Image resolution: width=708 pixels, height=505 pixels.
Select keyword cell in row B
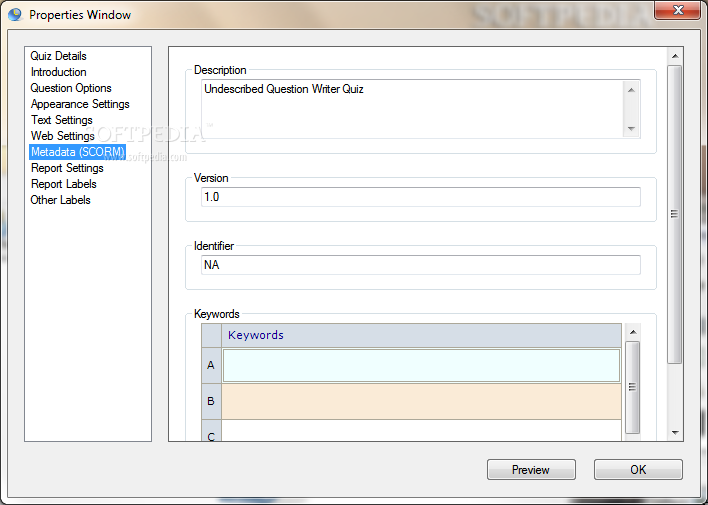coord(421,402)
